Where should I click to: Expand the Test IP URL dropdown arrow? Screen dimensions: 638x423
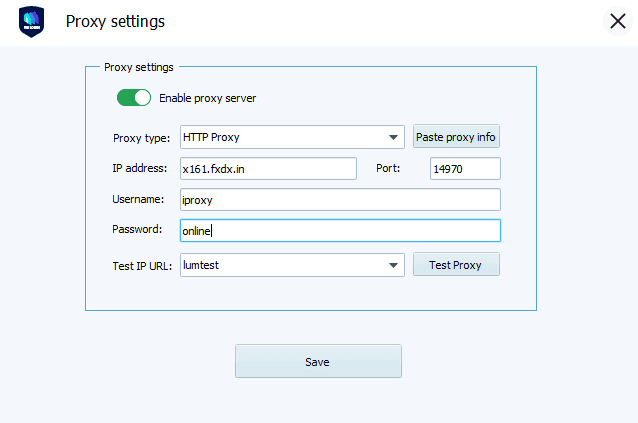click(394, 265)
